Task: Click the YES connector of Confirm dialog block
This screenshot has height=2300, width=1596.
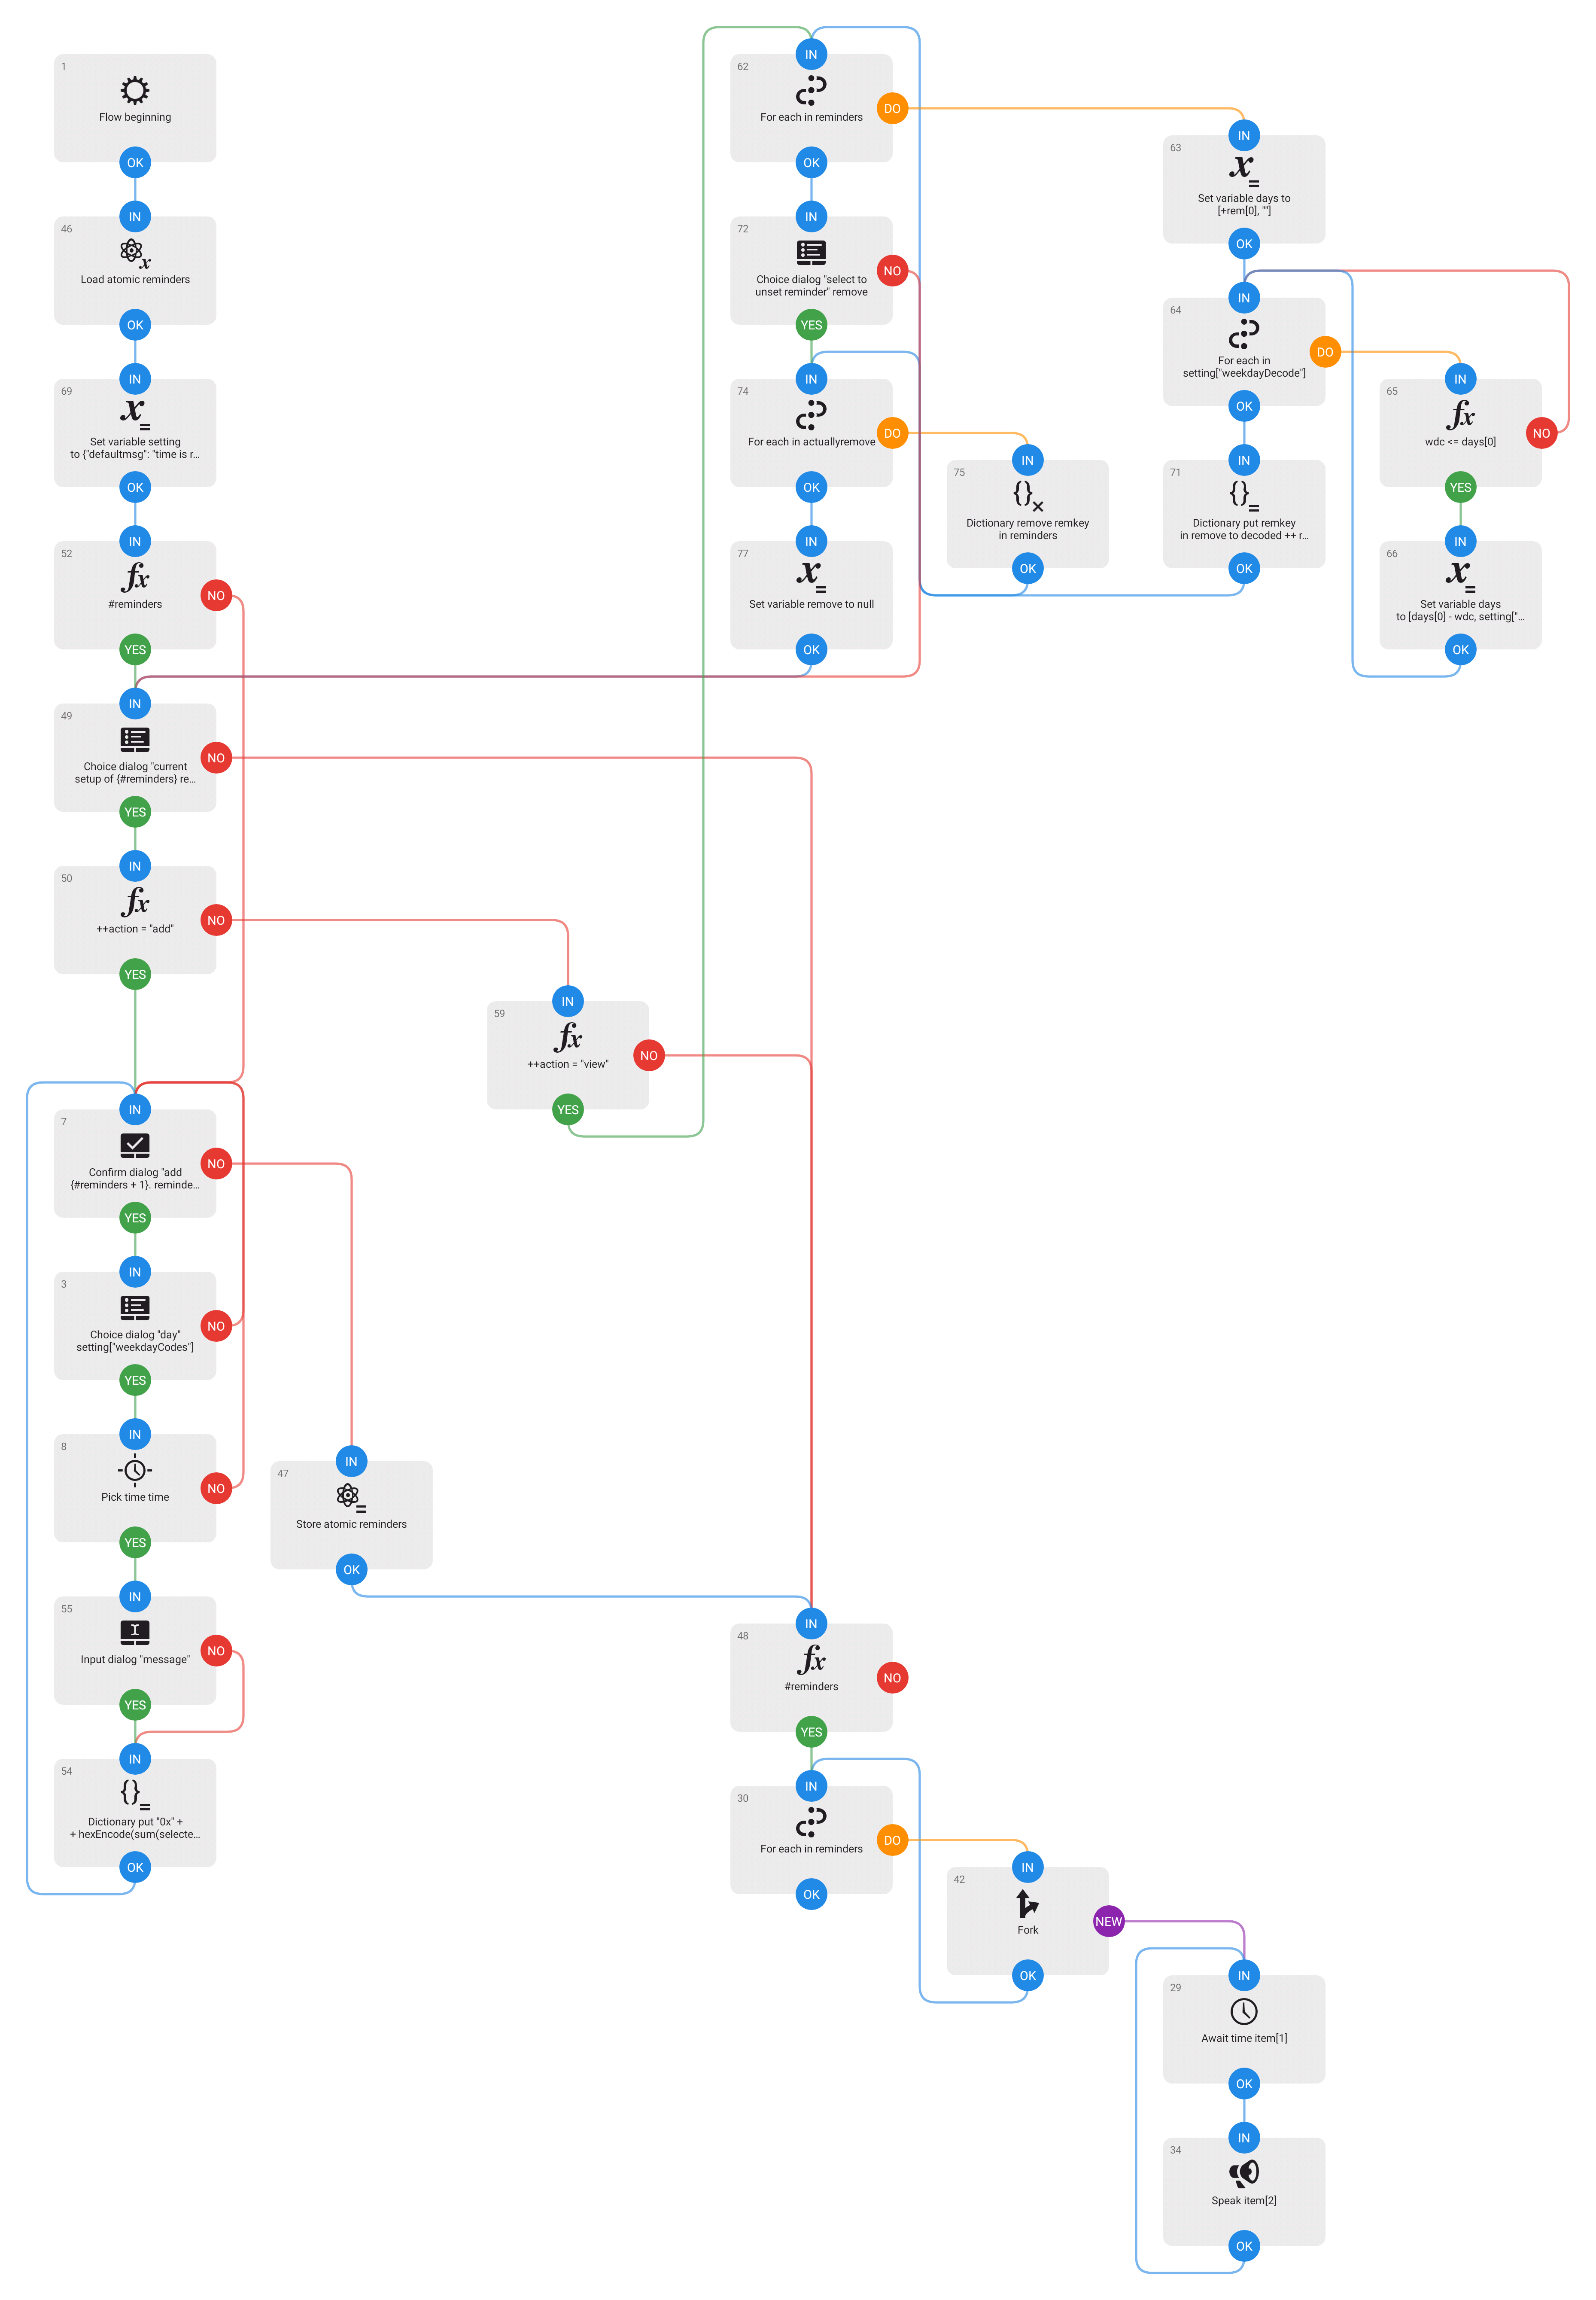Action: point(135,1218)
